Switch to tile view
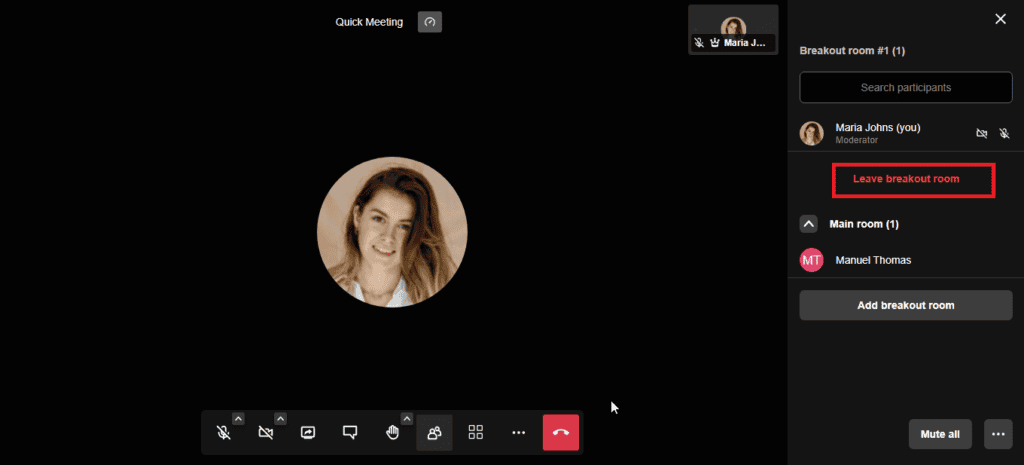 coord(476,432)
